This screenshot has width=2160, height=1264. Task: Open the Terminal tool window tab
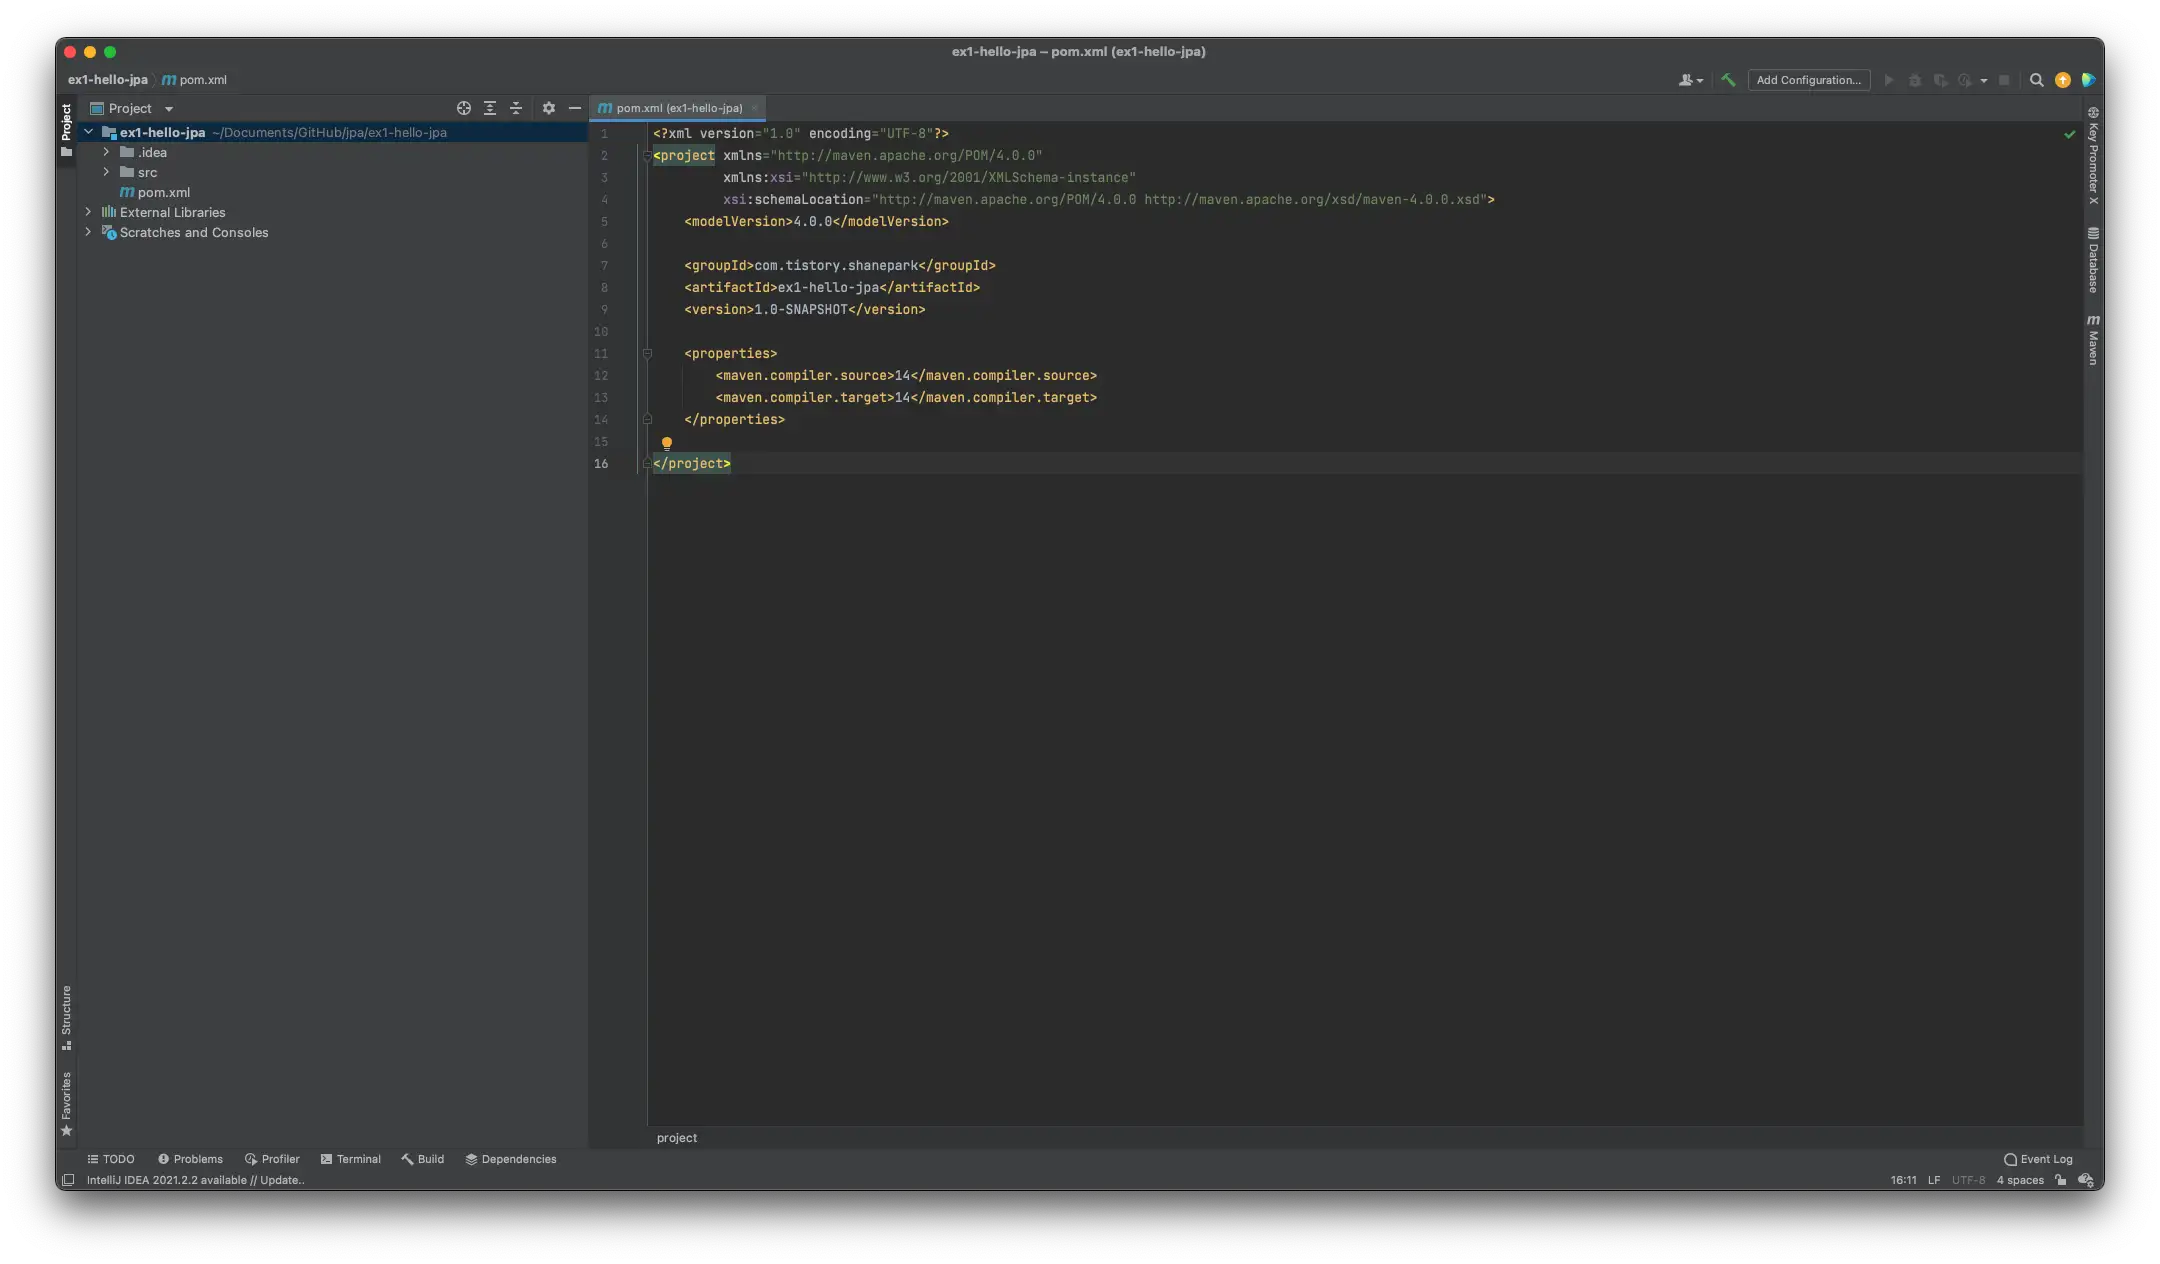tap(350, 1159)
